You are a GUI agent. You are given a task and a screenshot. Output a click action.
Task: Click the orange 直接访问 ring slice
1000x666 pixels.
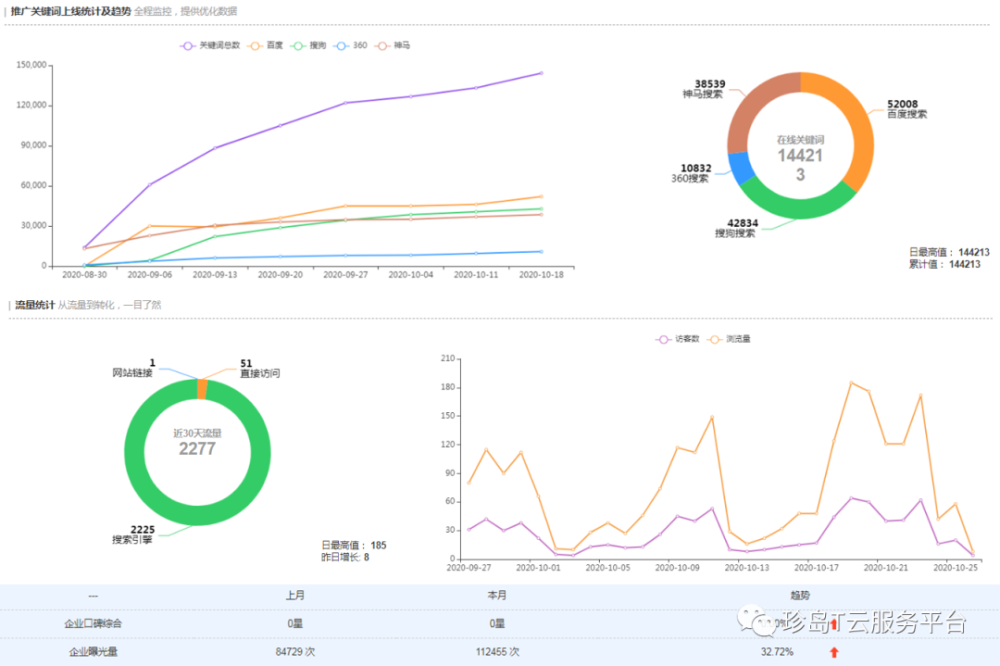point(202,389)
